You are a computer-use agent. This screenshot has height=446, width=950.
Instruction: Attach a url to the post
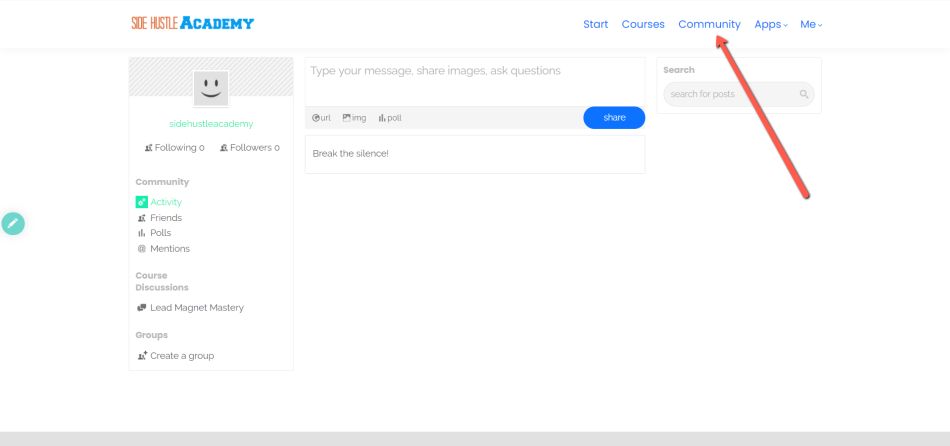coord(321,118)
